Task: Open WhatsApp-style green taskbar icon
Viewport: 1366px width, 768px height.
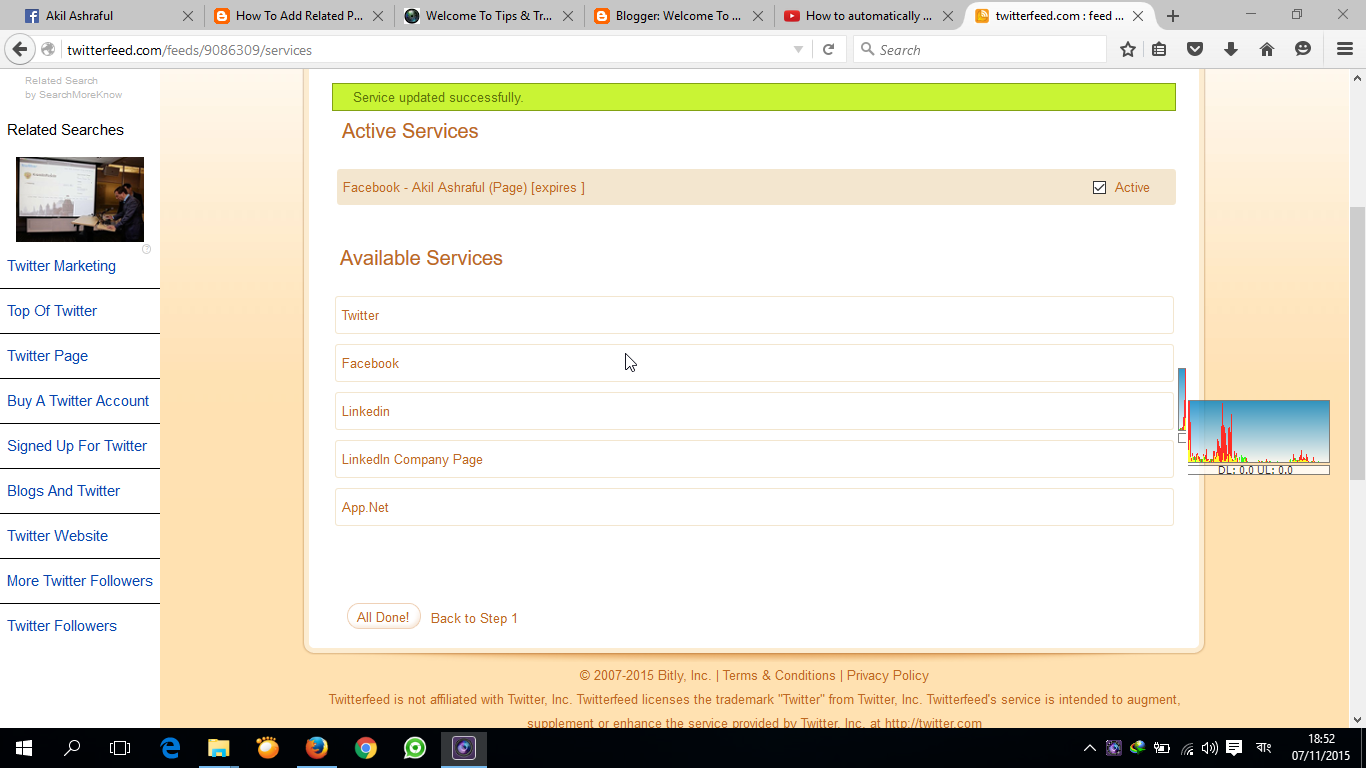Action: point(414,748)
